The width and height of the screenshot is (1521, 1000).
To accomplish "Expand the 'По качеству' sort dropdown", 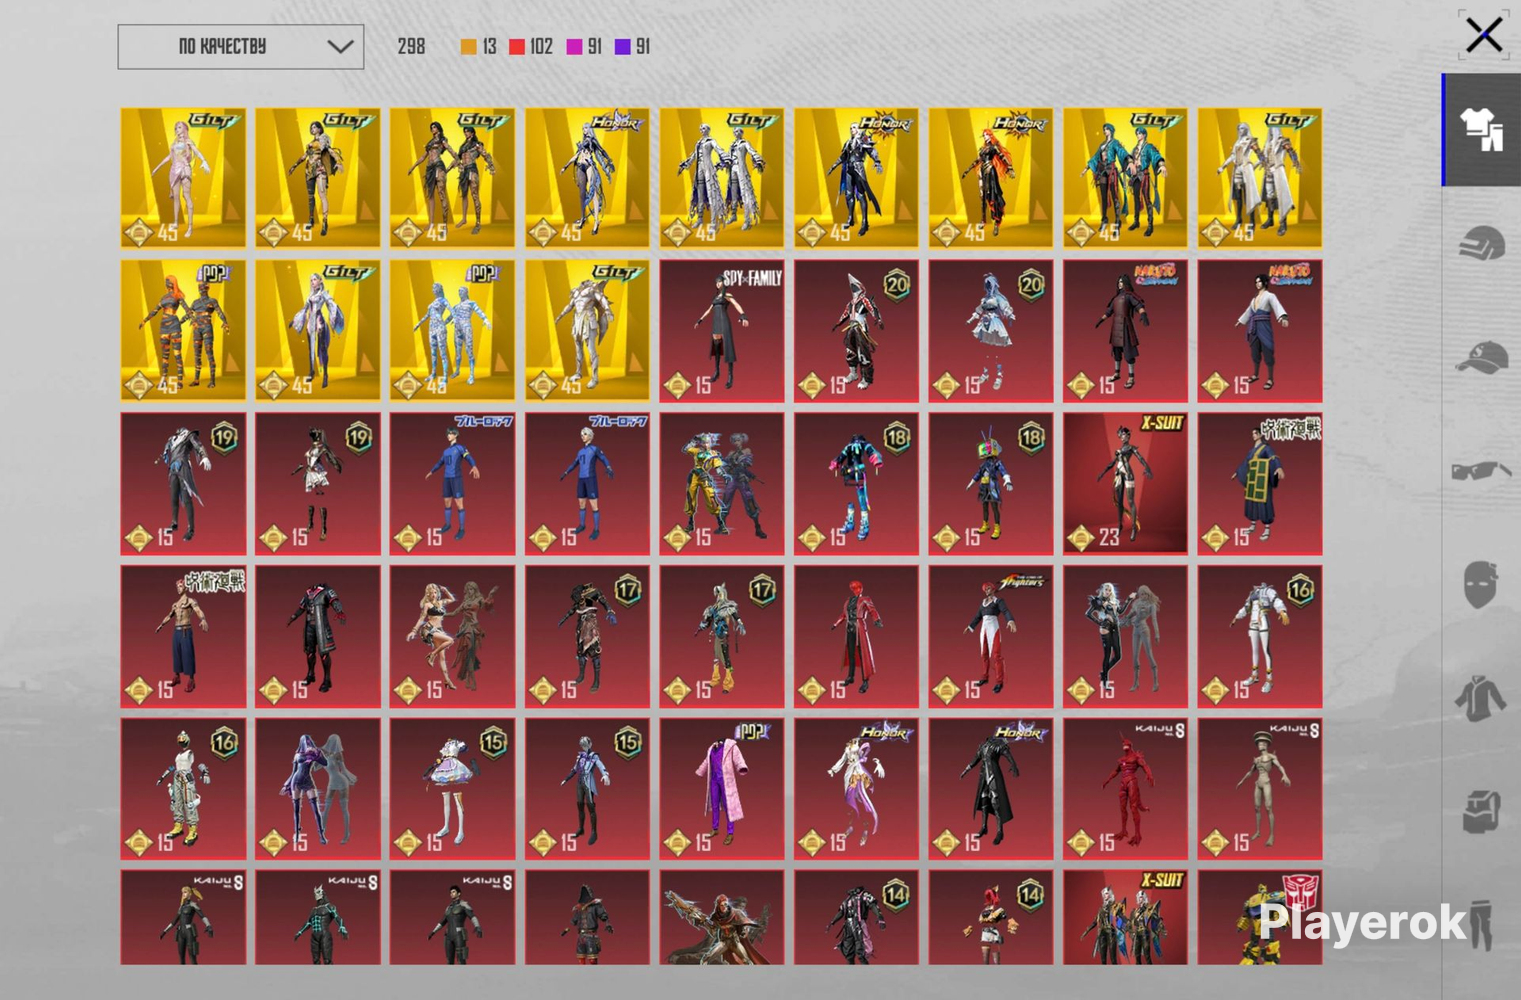I will (241, 47).
